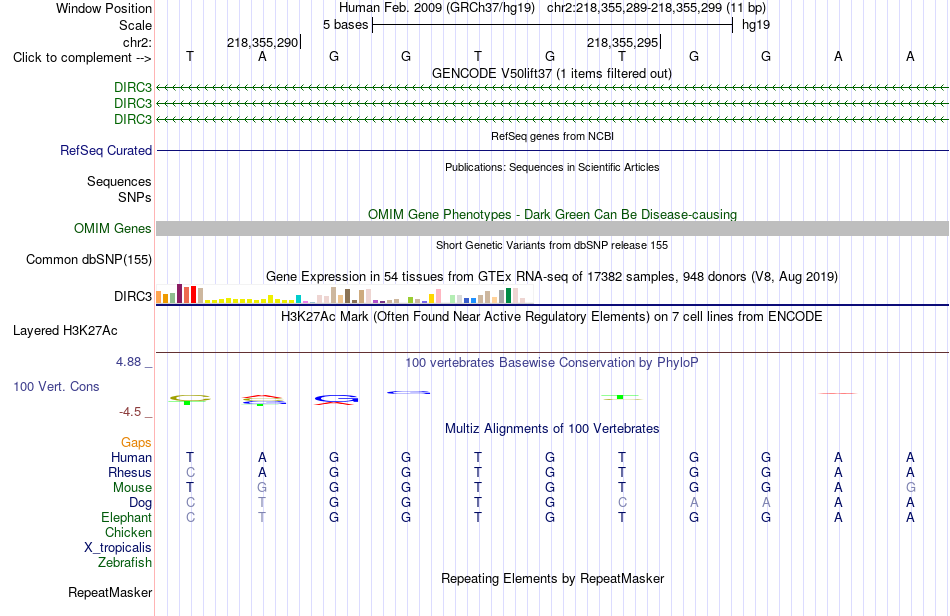Click the chr2:218,355,289-218,355,299 window position header text
This screenshot has width=950, height=616.
656,8
